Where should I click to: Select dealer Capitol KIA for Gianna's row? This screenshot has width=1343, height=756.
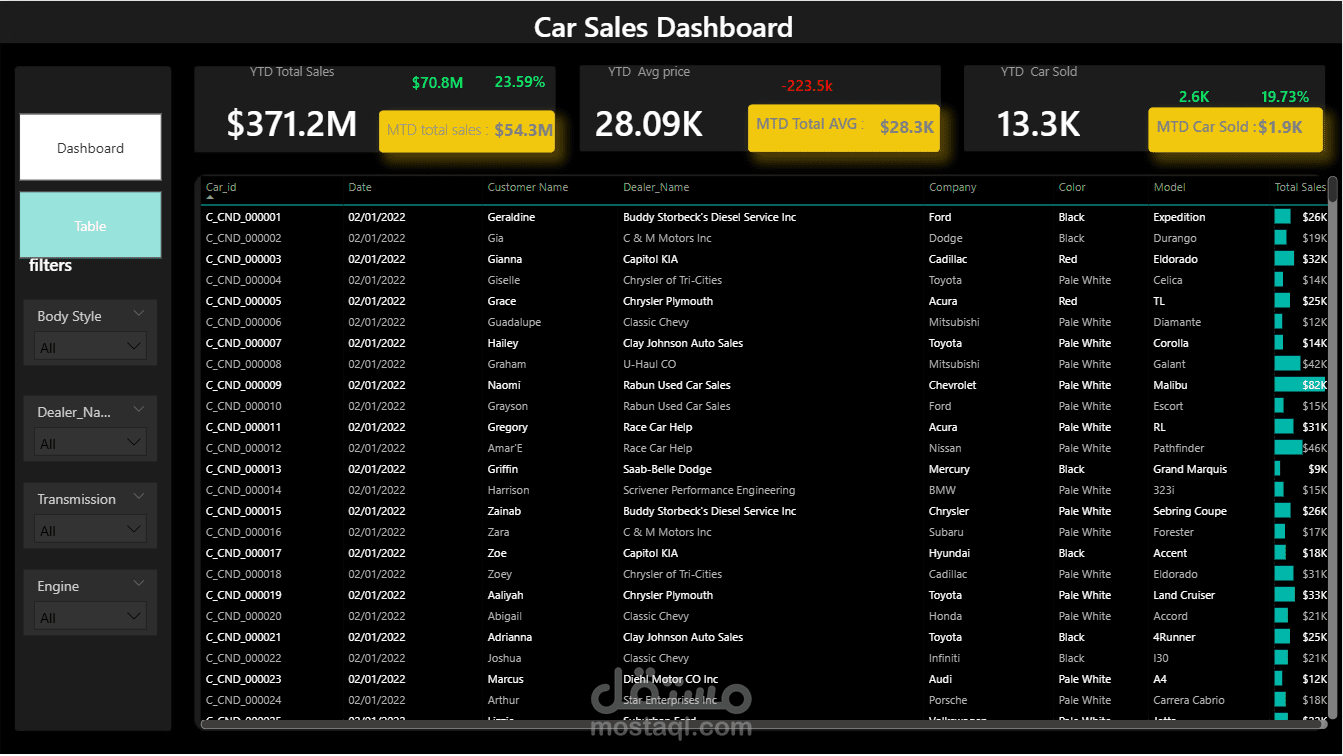[x=650, y=259]
